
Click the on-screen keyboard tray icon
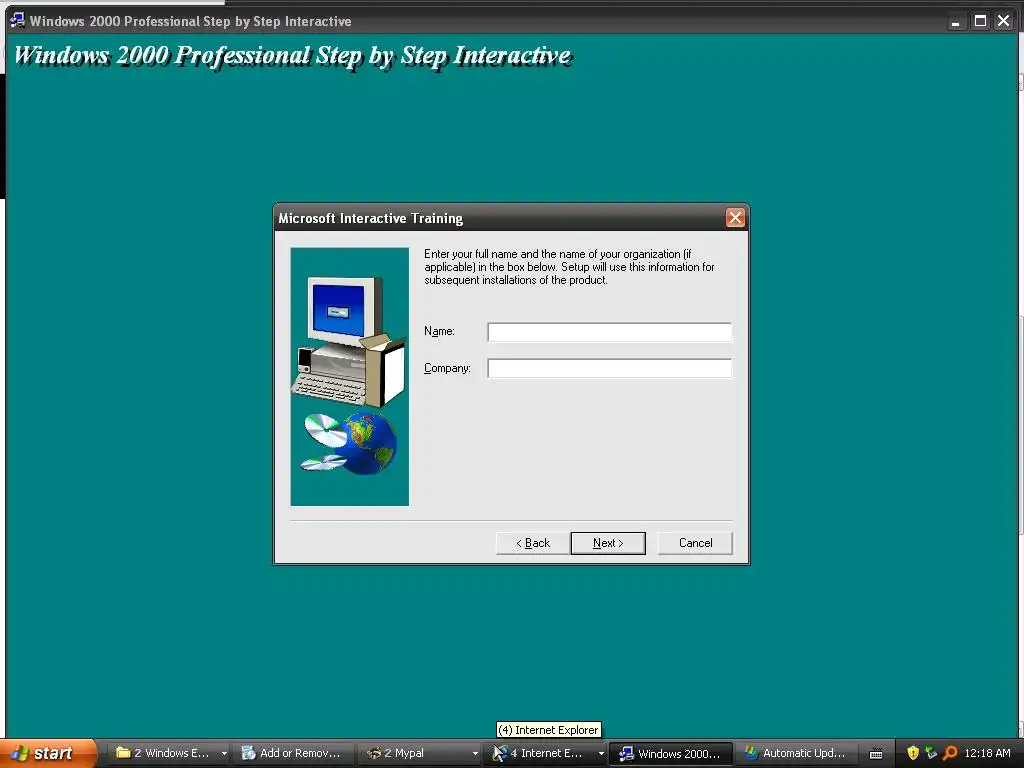(876, 754)
